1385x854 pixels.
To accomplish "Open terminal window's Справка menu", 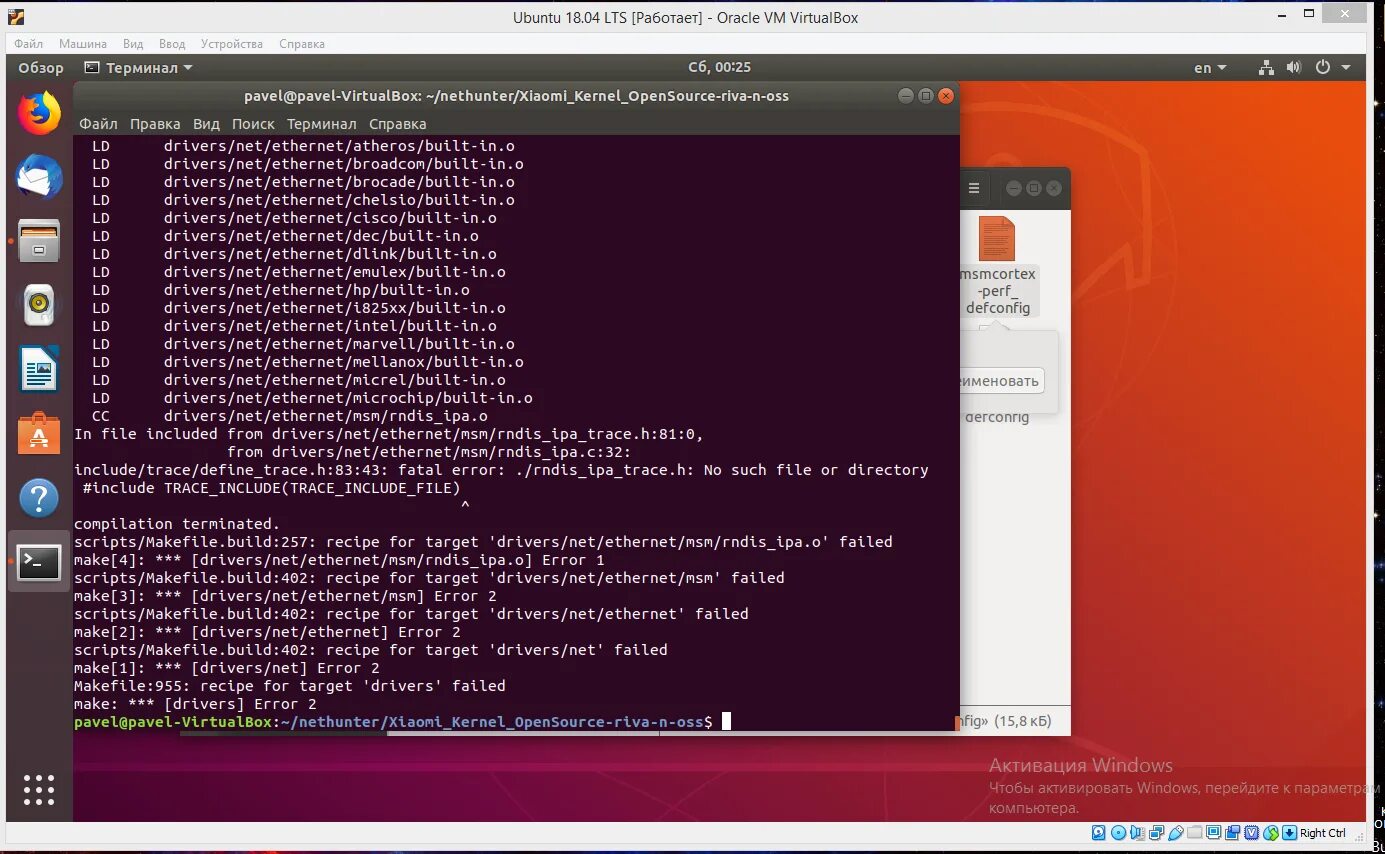I will (x=397, y=124).
